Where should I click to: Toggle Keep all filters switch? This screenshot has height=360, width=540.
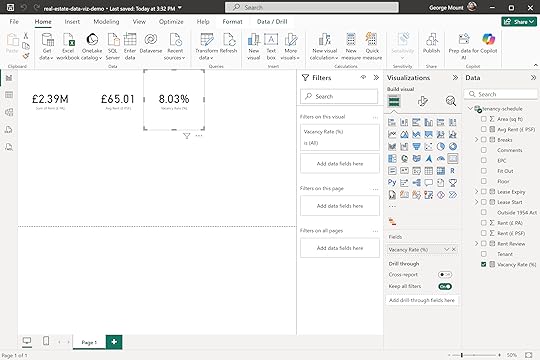(445, 286)
